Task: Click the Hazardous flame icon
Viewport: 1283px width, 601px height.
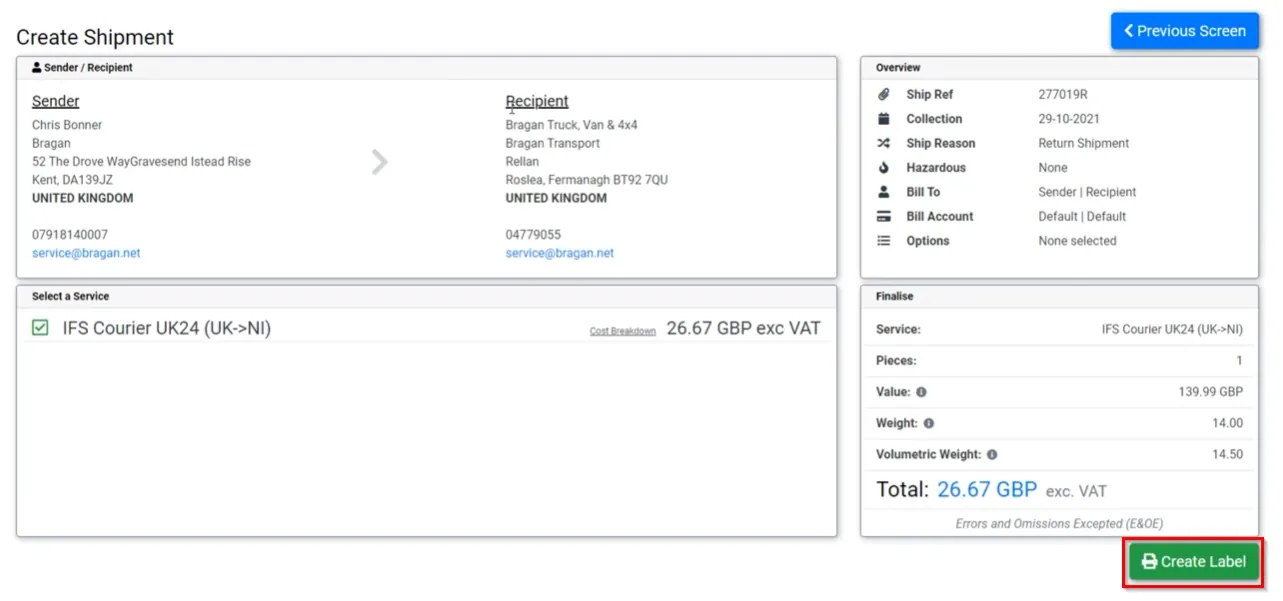Action: click(x=884, y=168)
